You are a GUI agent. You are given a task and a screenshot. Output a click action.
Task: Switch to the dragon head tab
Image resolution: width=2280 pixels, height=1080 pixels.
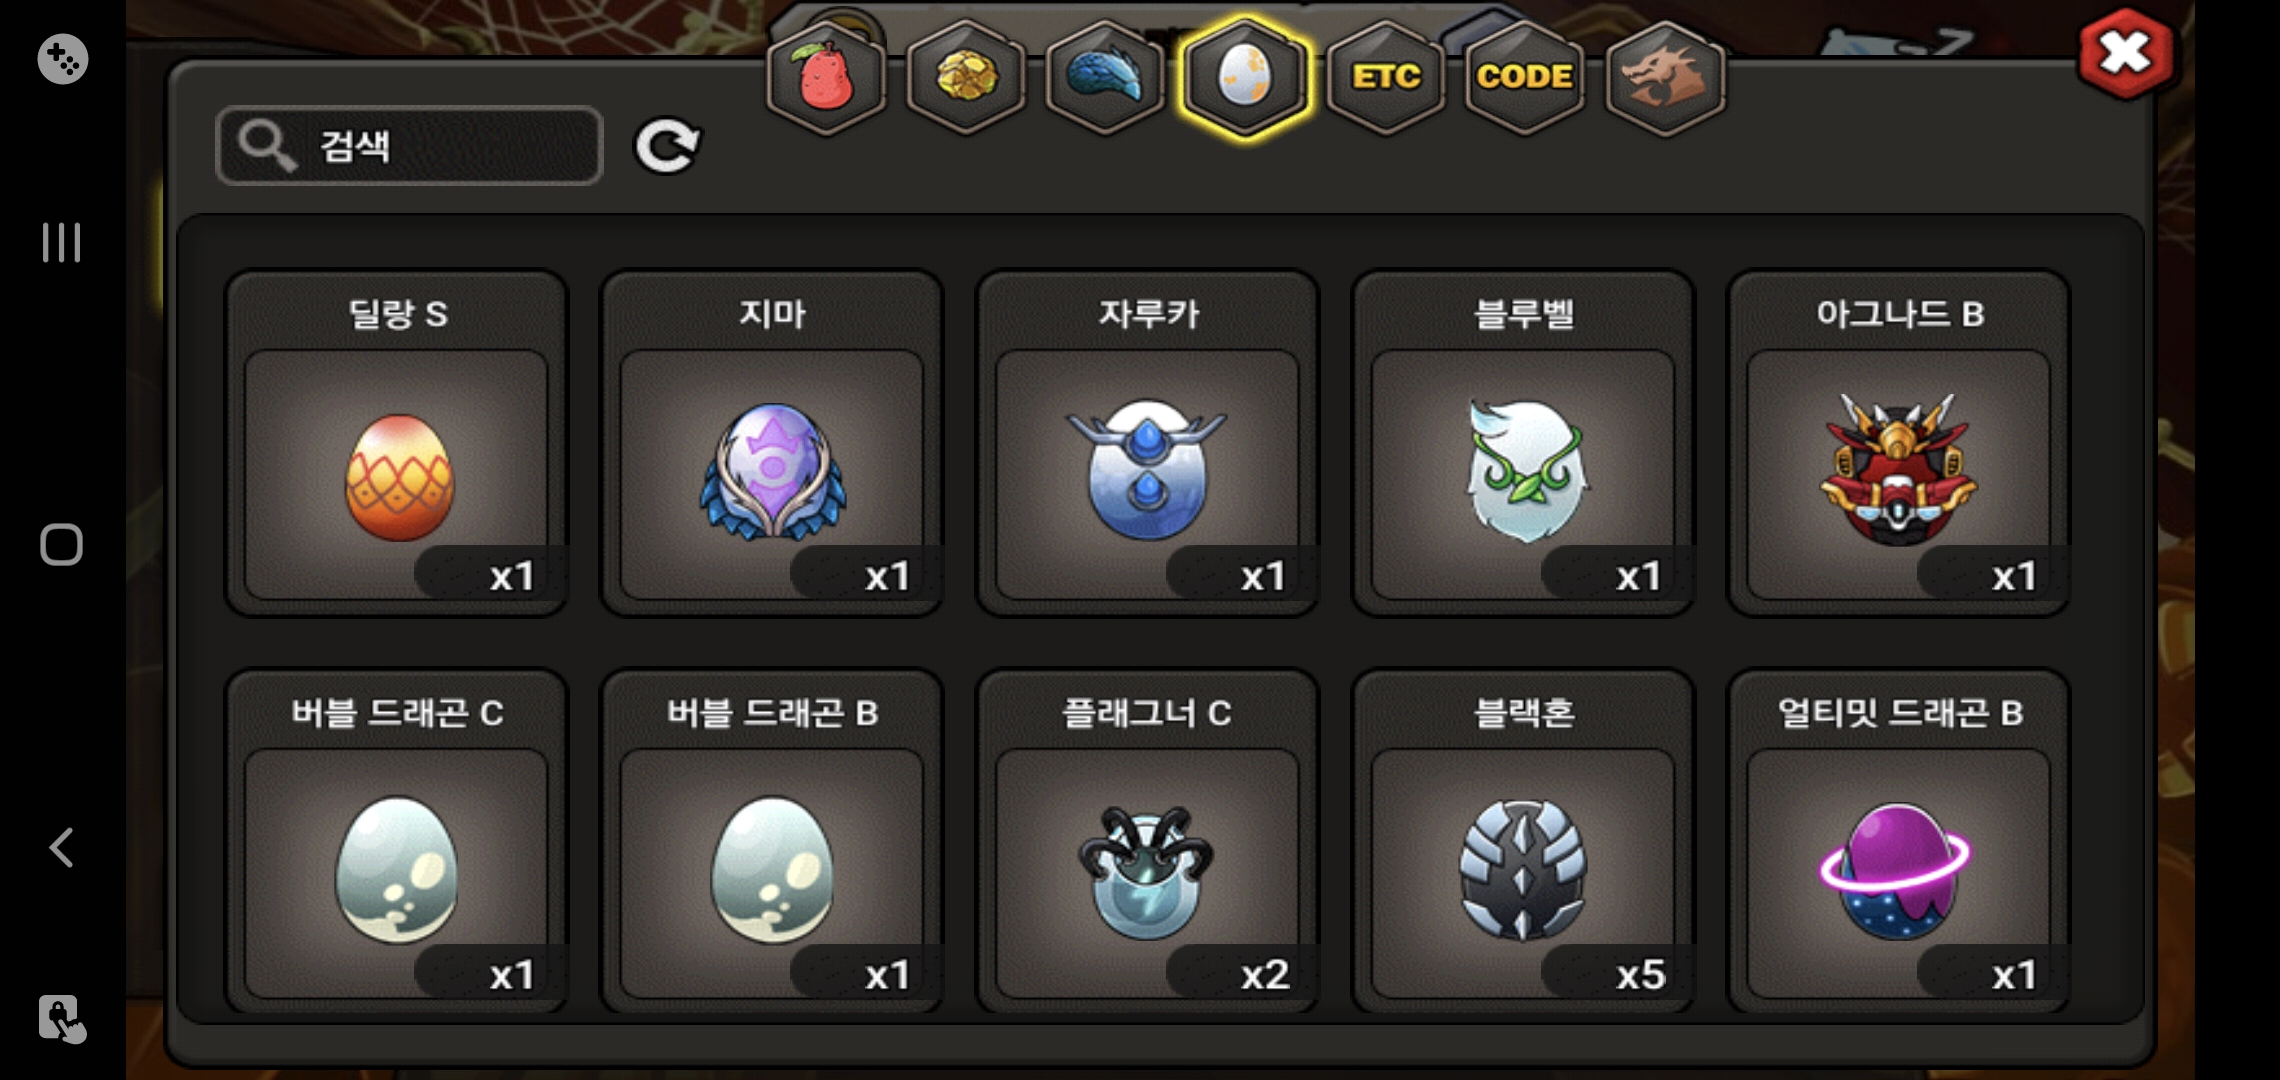point(1665,77)
